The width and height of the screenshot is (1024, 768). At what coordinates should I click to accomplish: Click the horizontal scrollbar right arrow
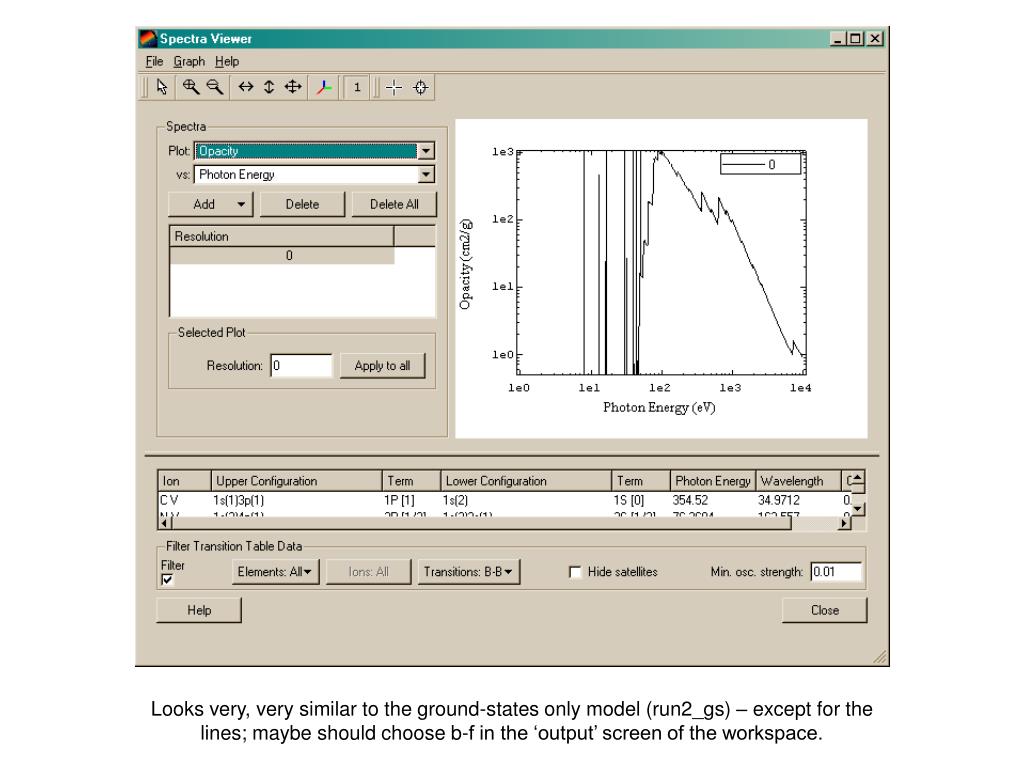(845, 523)
